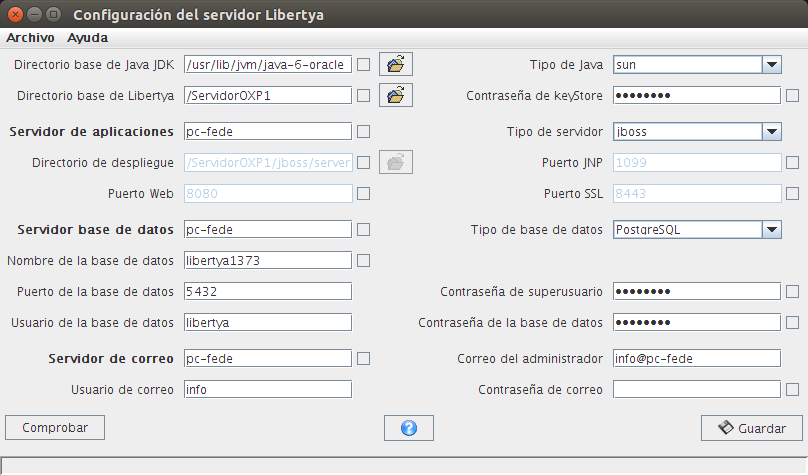Toggle checkbox beside Puerto SSL field
Image resolution: width=808 pixels, height=475 pixels.
[x=793, y=194]
